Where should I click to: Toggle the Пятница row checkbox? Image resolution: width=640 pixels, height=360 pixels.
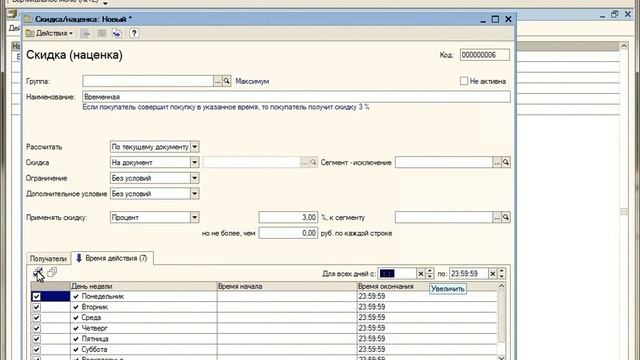click(36, 339)
